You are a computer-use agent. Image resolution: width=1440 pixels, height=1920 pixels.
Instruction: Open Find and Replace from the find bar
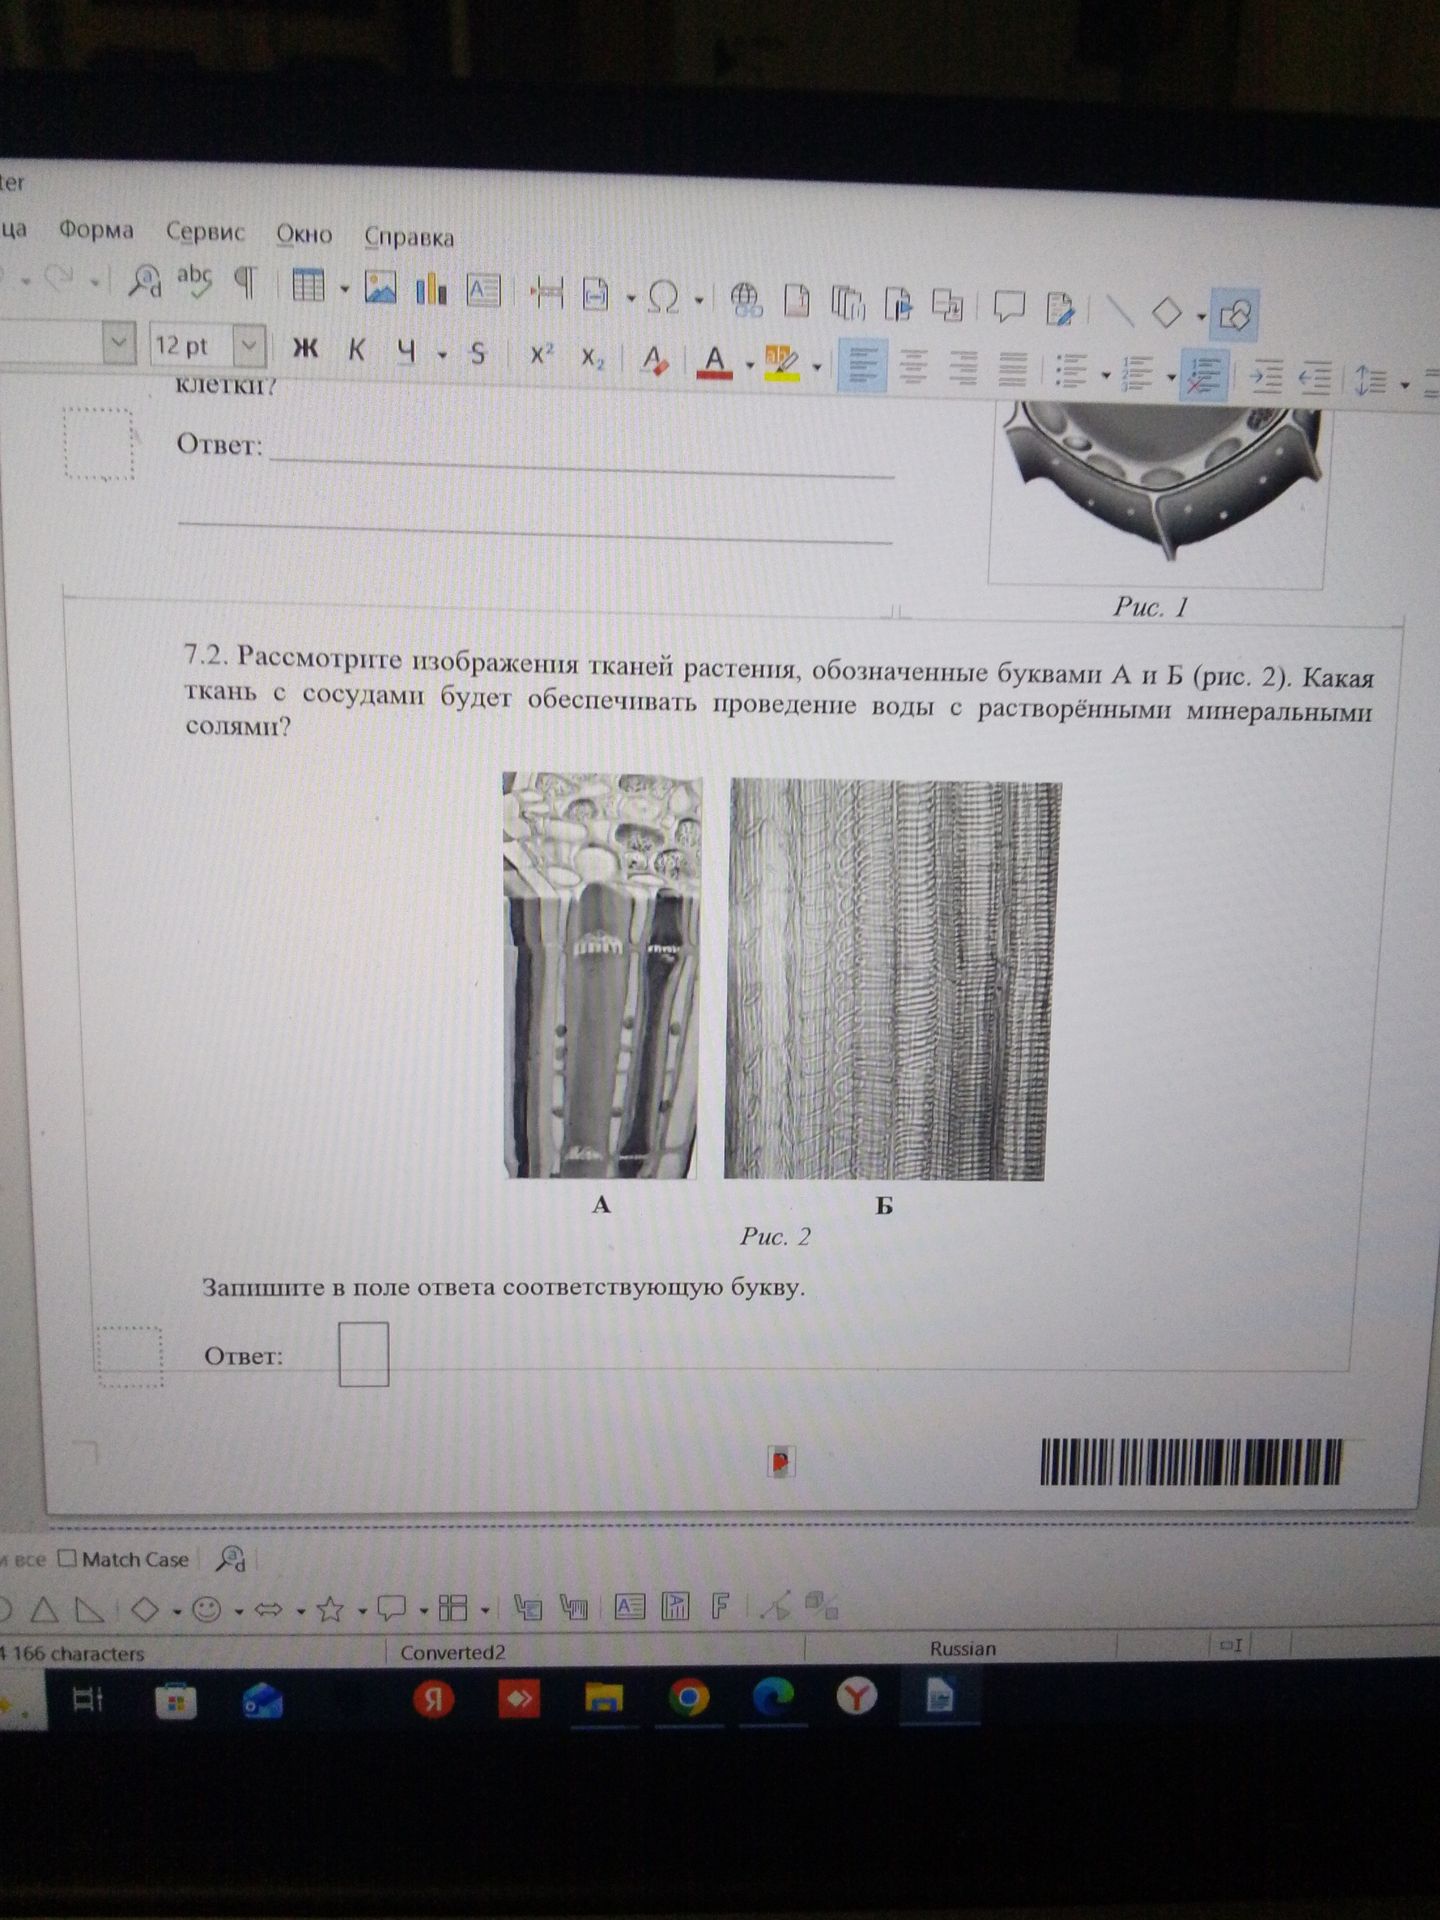(232, 1560)
